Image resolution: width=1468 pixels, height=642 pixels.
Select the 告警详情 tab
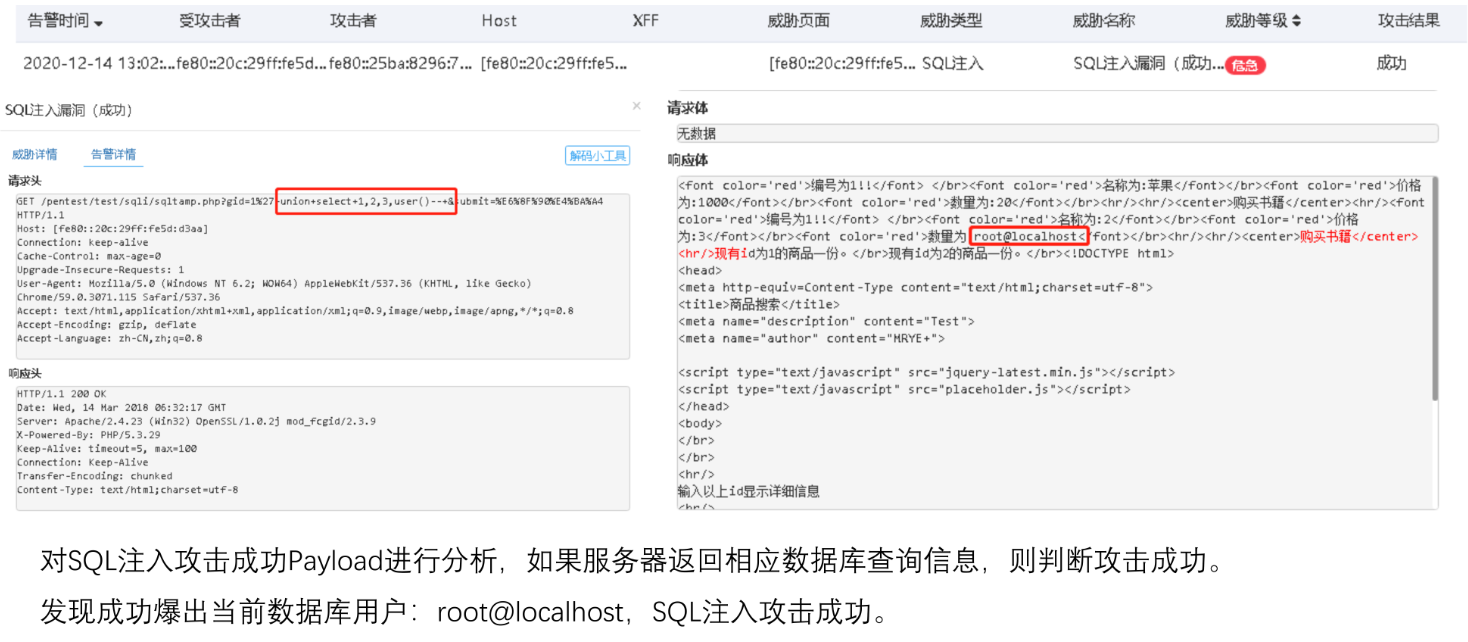(113, 154)
